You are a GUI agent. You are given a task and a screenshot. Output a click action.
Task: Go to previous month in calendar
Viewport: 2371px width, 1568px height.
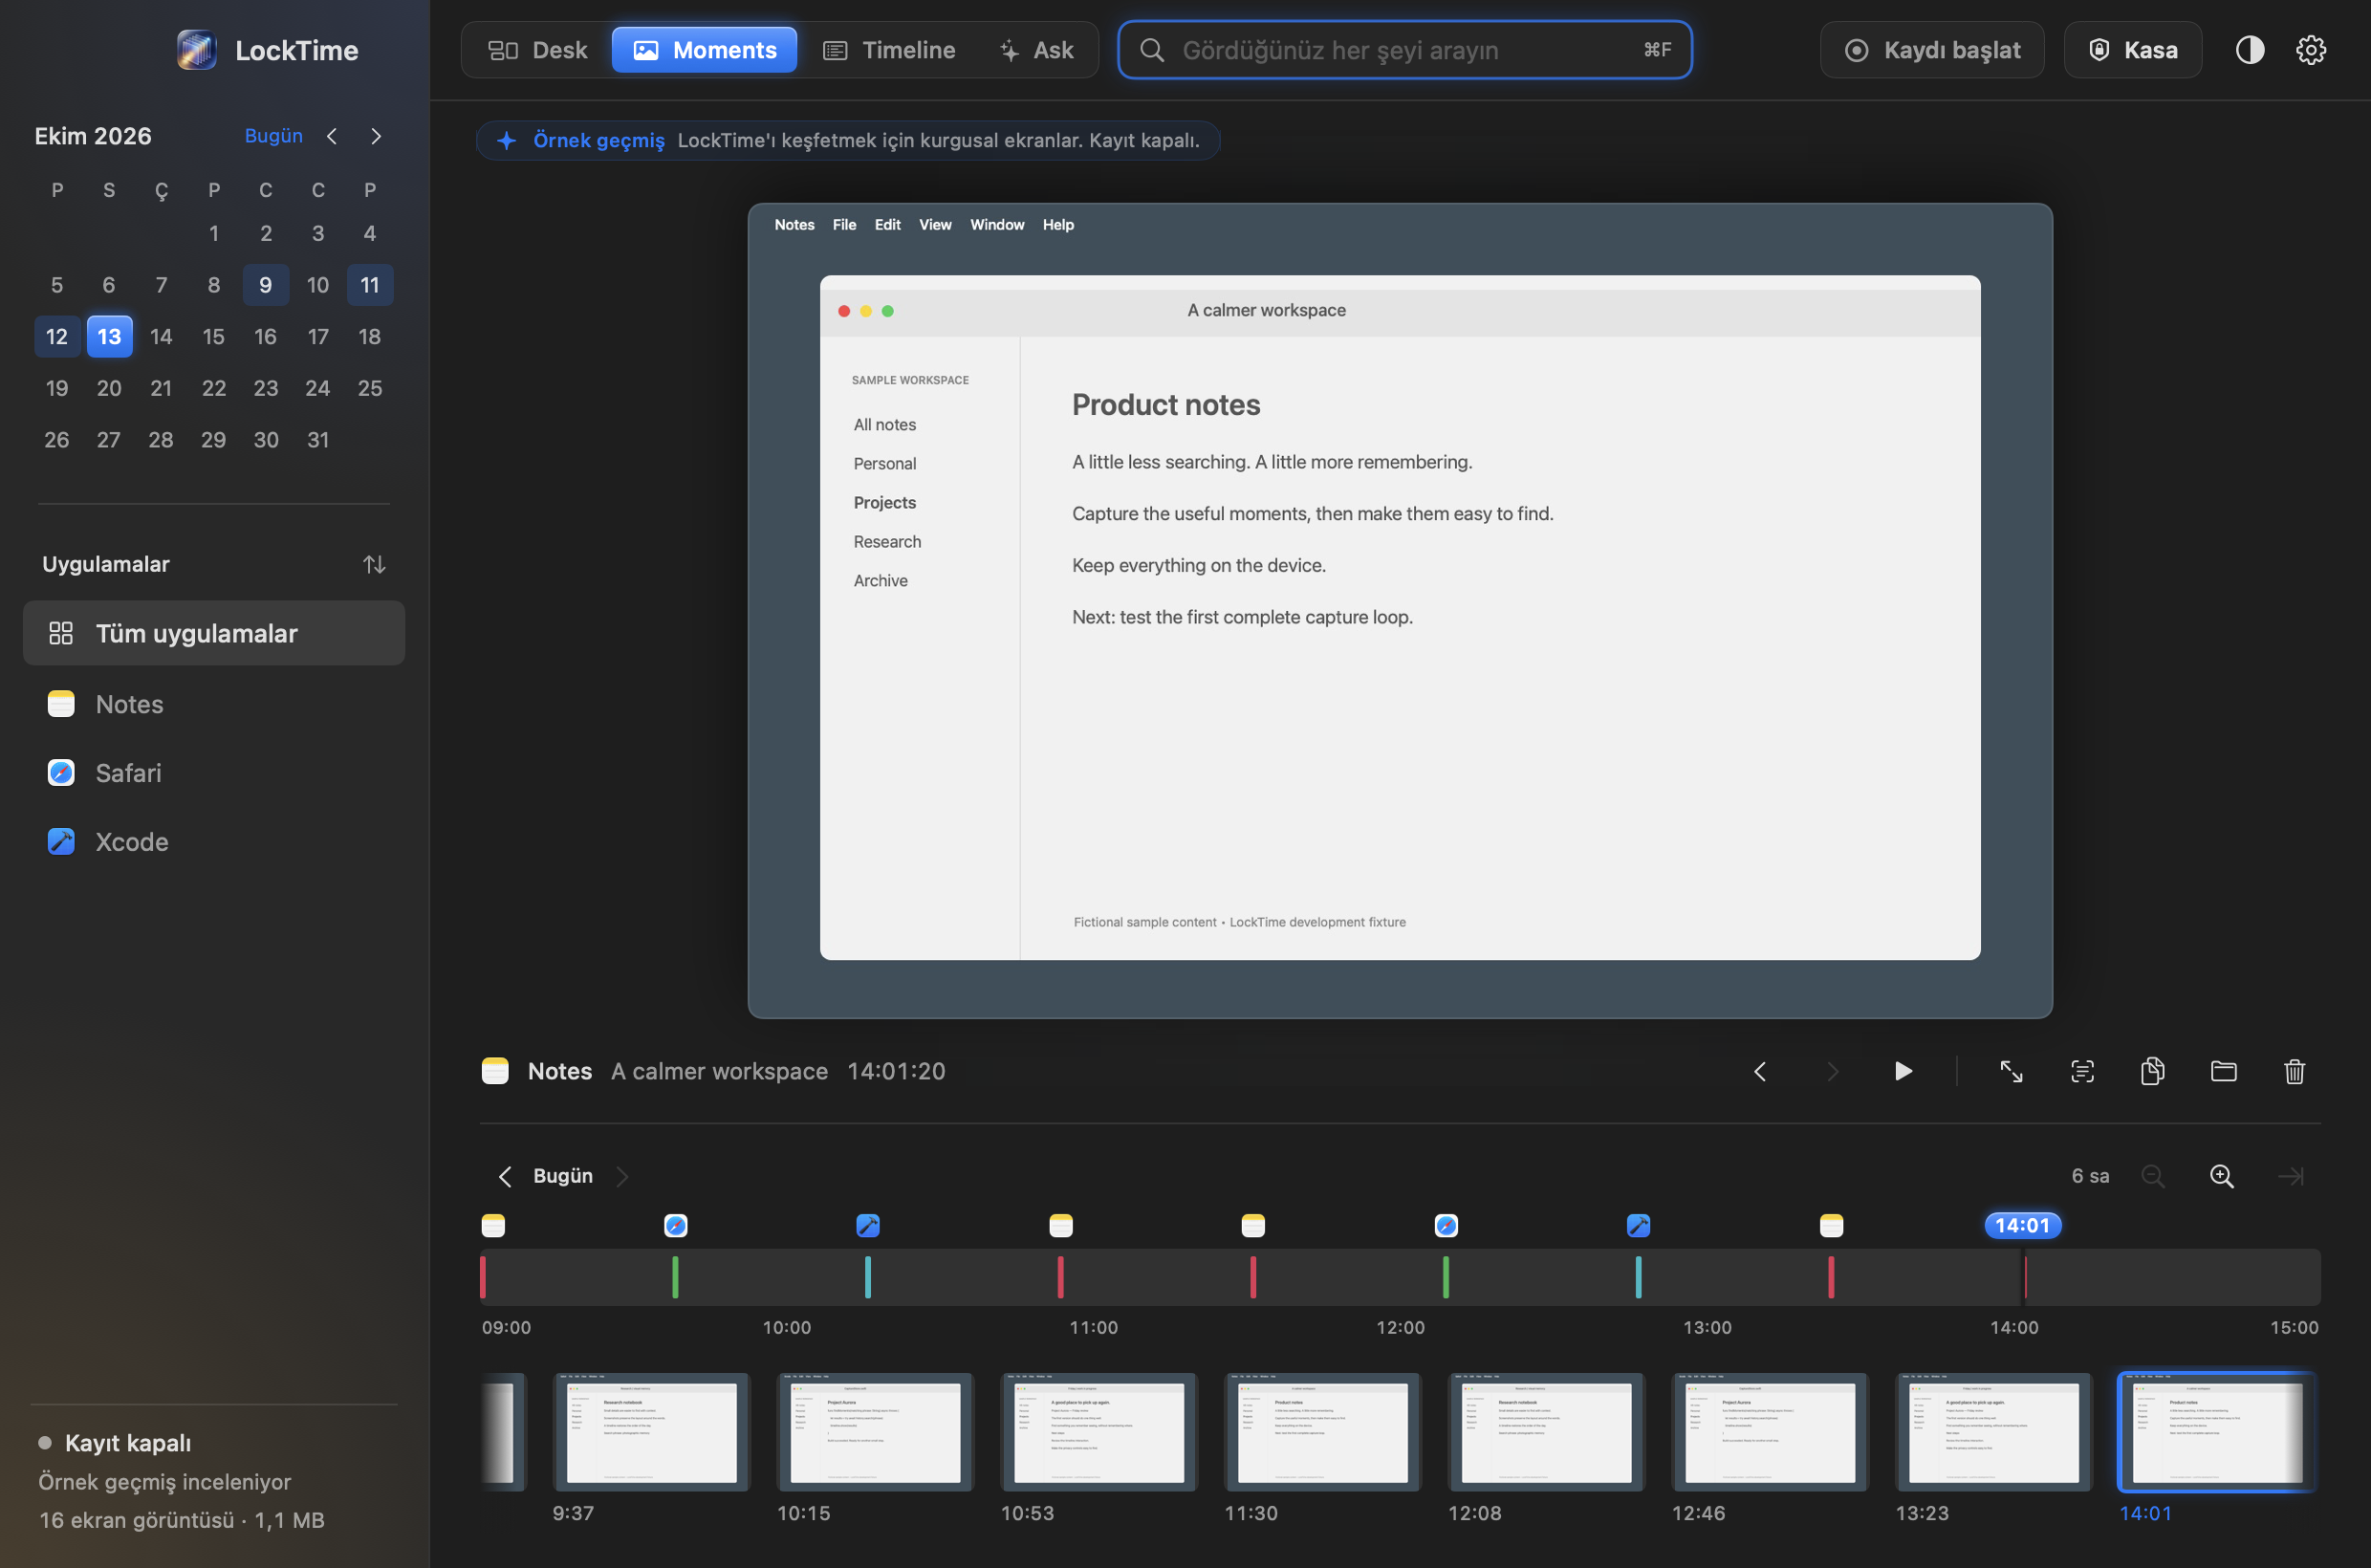332,136
